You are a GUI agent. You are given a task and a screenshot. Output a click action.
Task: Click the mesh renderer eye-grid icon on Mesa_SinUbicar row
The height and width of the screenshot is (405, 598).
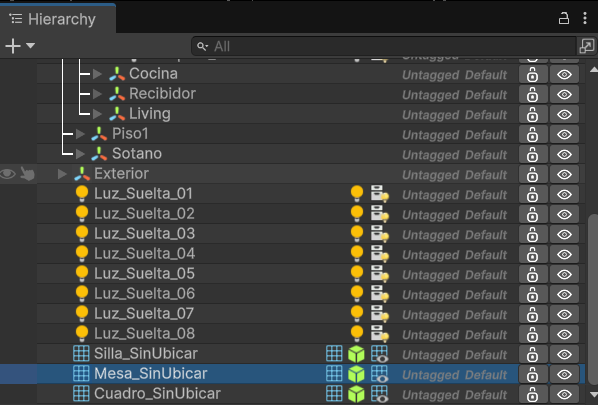pyautogui.click(x=380, y=374)
